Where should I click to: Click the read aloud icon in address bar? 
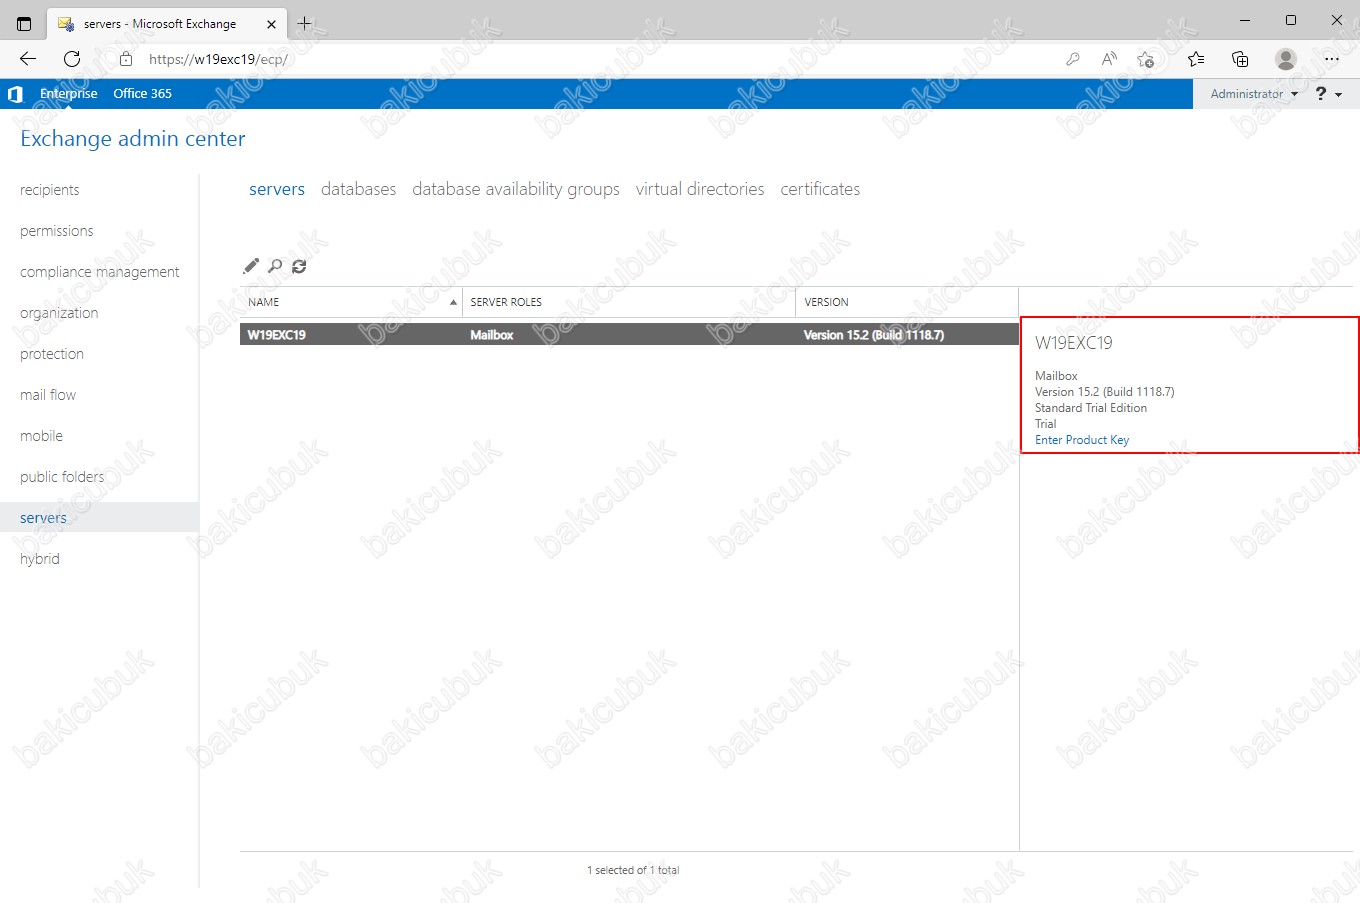click(x=1109, y=59)
